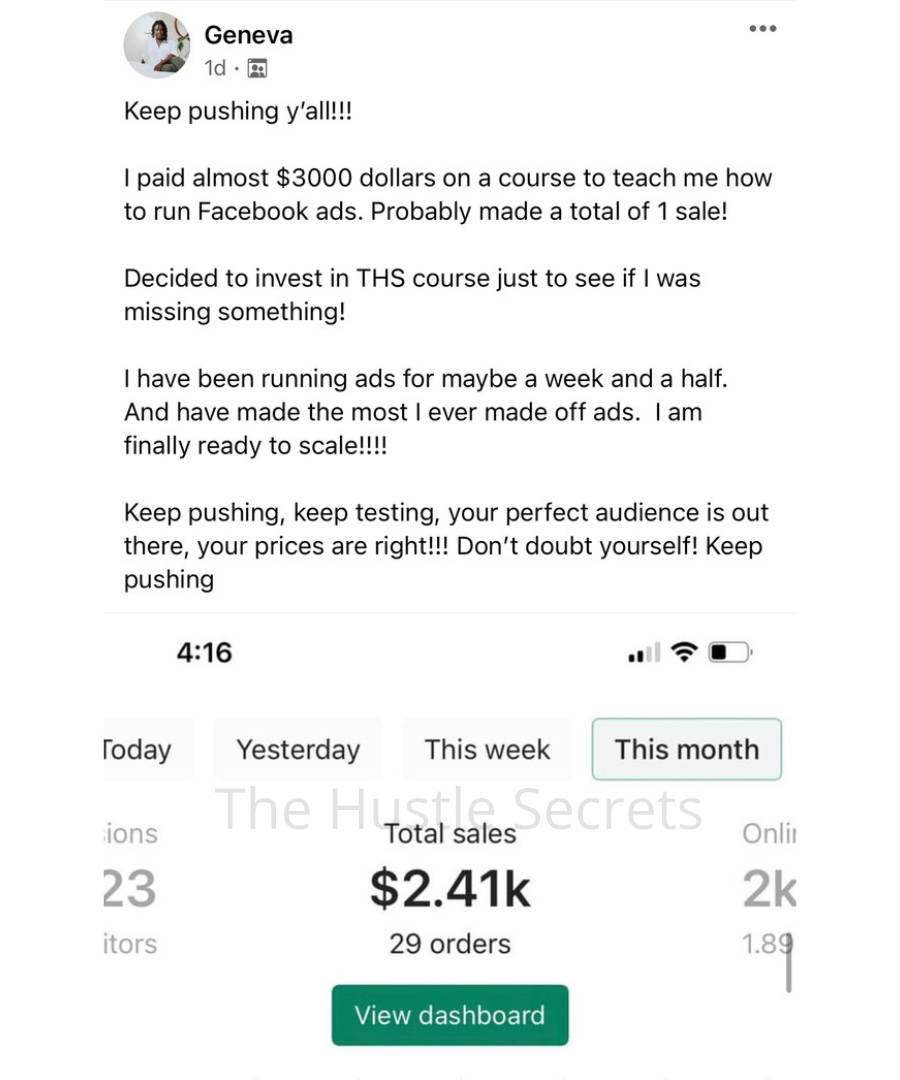Viewport: 900px width, 1080px height.
Task: Click the vertical scrollbar on the right edge
Action: 788,962
